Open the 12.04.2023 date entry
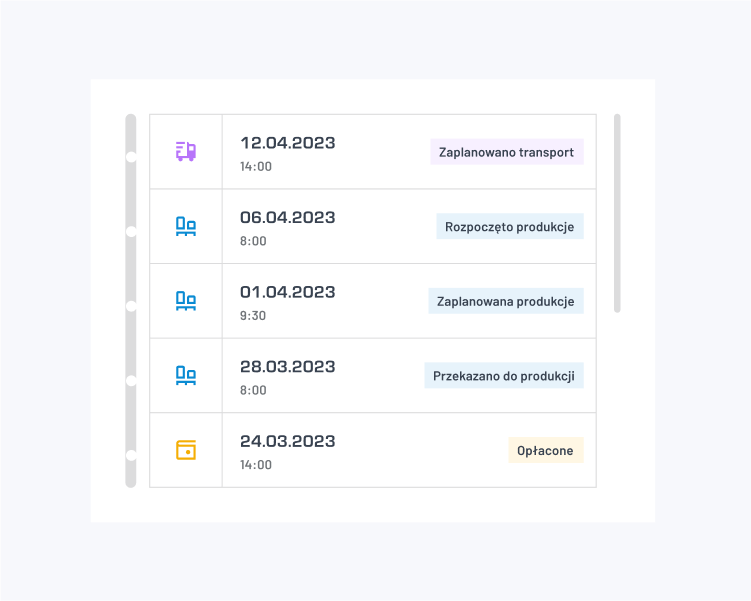 tap(287, 143)
